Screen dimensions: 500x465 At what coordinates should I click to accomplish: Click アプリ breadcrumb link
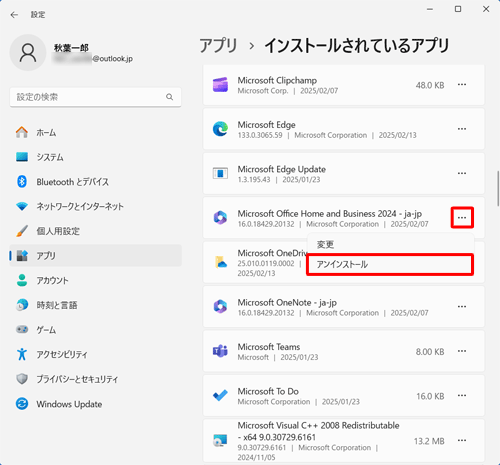[218, 46]
